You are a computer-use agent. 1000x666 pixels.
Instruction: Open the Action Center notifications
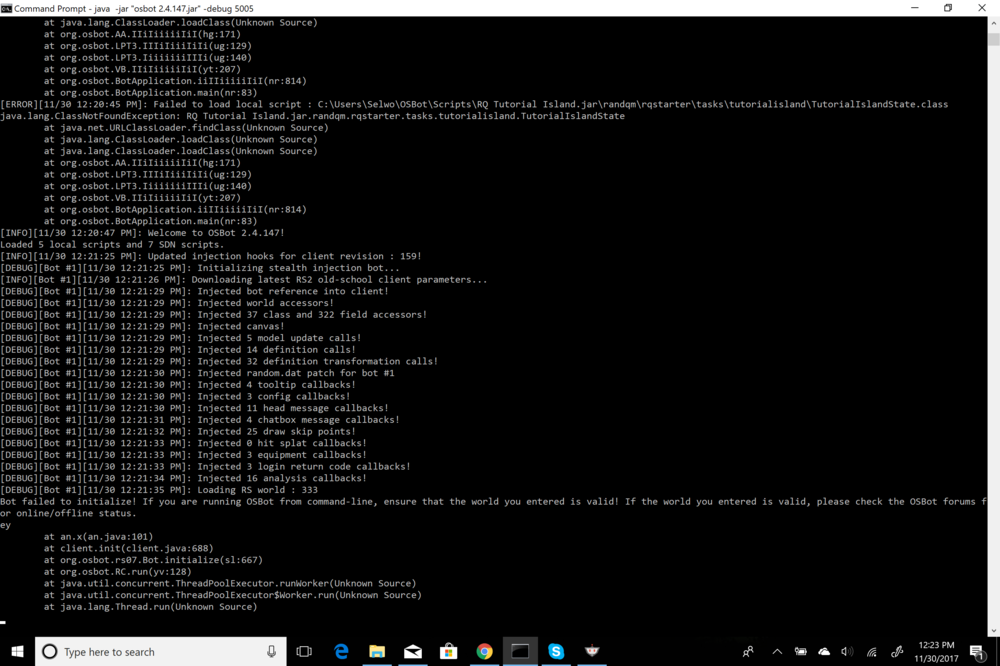pyautogui.click(x=978, y=652)
